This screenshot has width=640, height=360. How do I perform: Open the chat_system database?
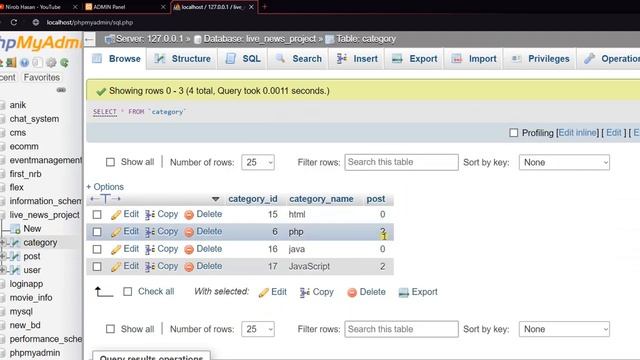(x=34, y=119)
